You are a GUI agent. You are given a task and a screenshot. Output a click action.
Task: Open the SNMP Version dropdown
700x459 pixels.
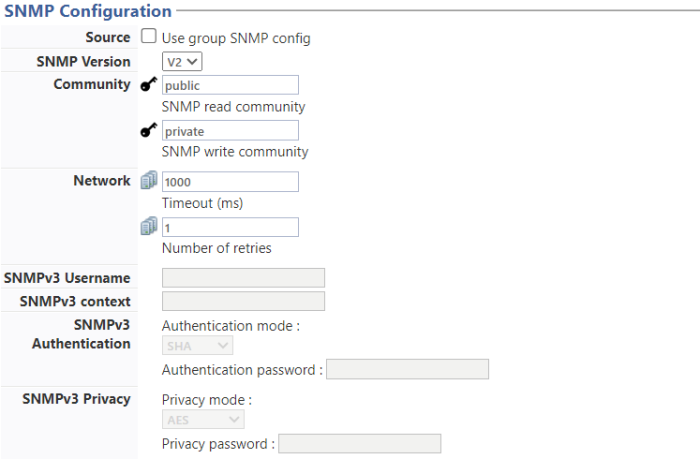pyautogui.click(x=183, y=61)
